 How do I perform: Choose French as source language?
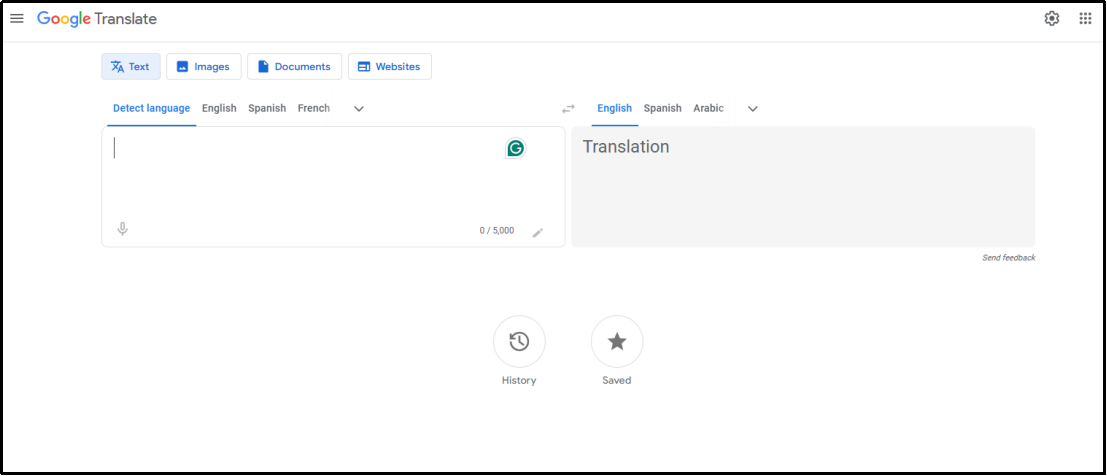[313, 108]
